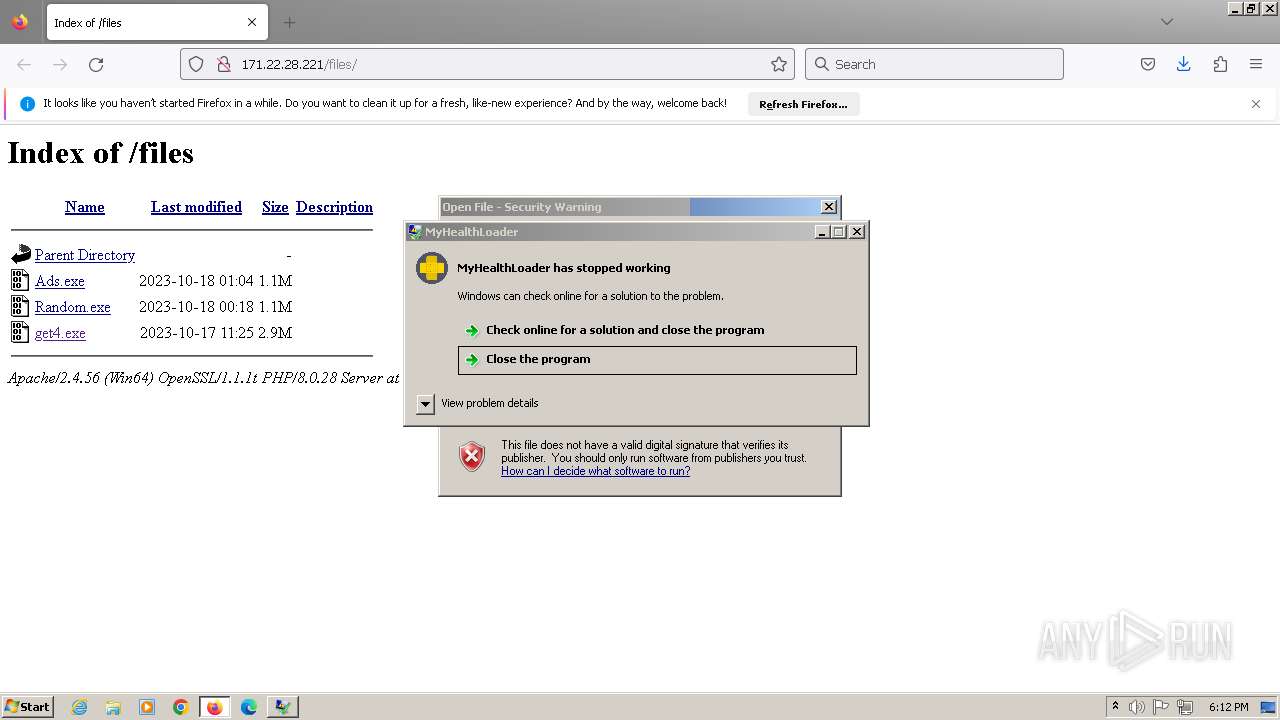Open the Parent Directory link
This screenshot has width=1280, height=720.
[x=85, y=255]
